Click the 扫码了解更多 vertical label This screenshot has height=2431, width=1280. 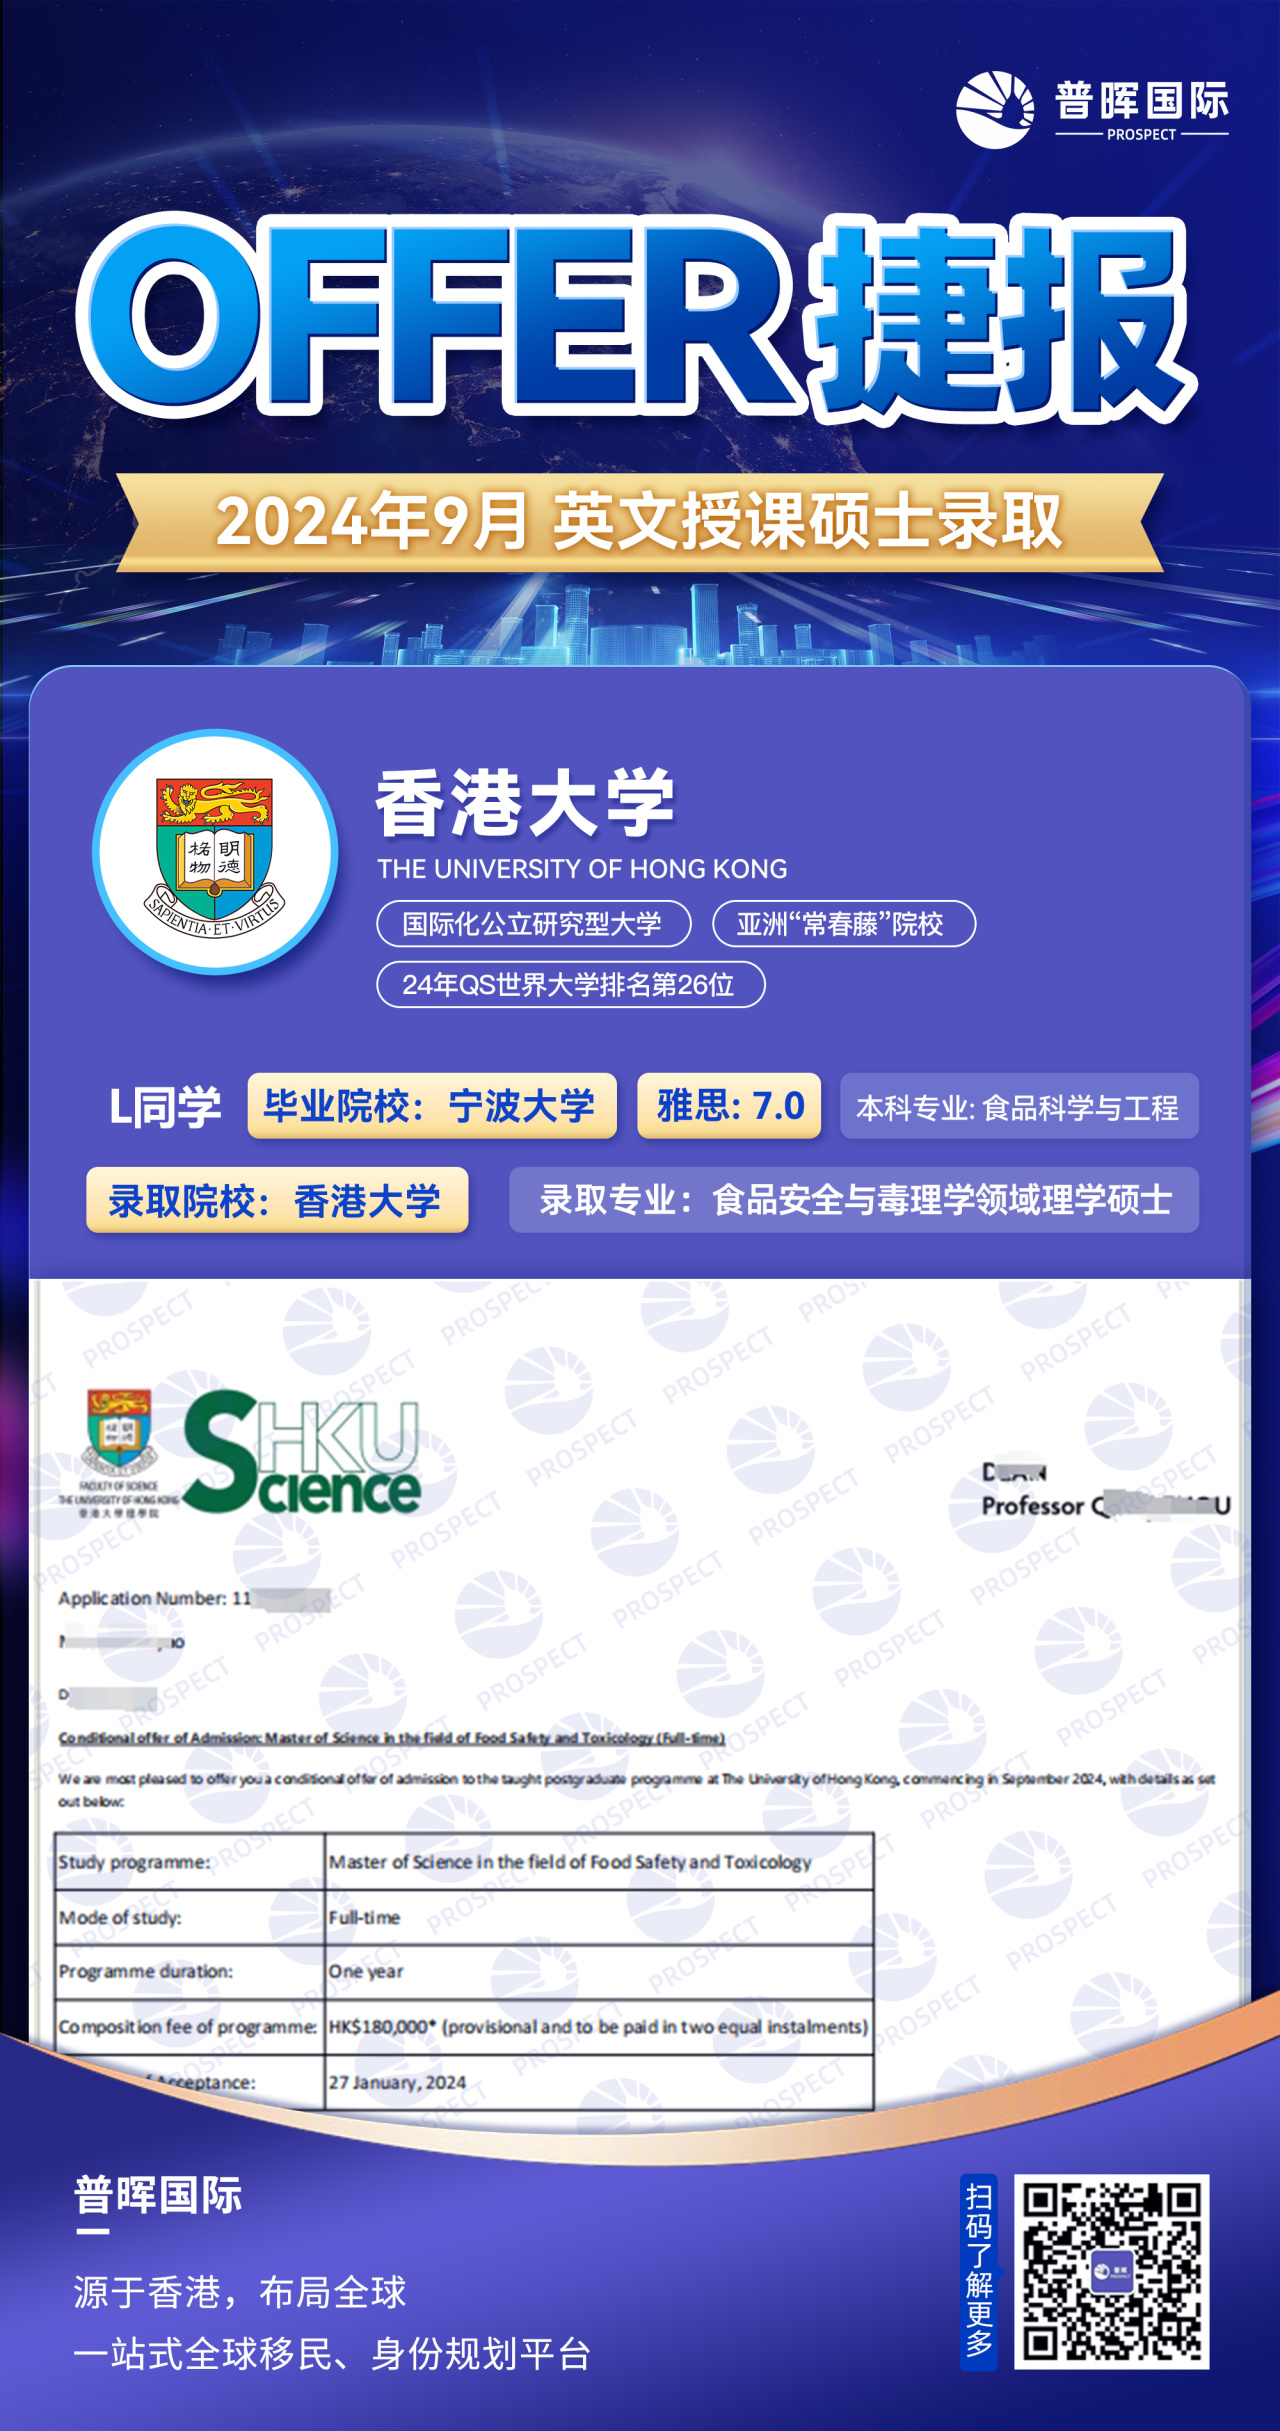click(979, 2270)
